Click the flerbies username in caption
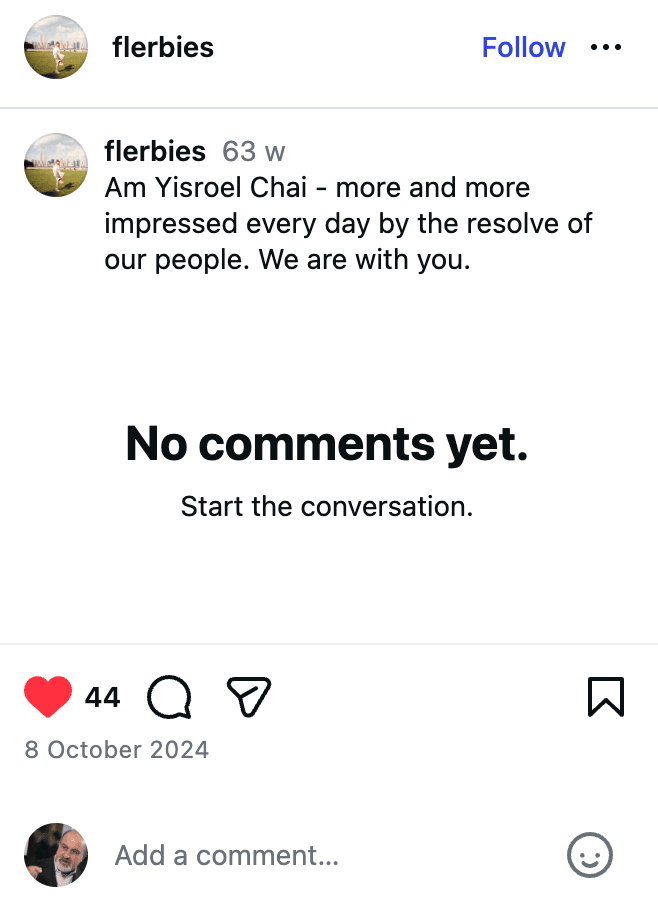This screenshot has height=910, width=658. coord(155,152)
